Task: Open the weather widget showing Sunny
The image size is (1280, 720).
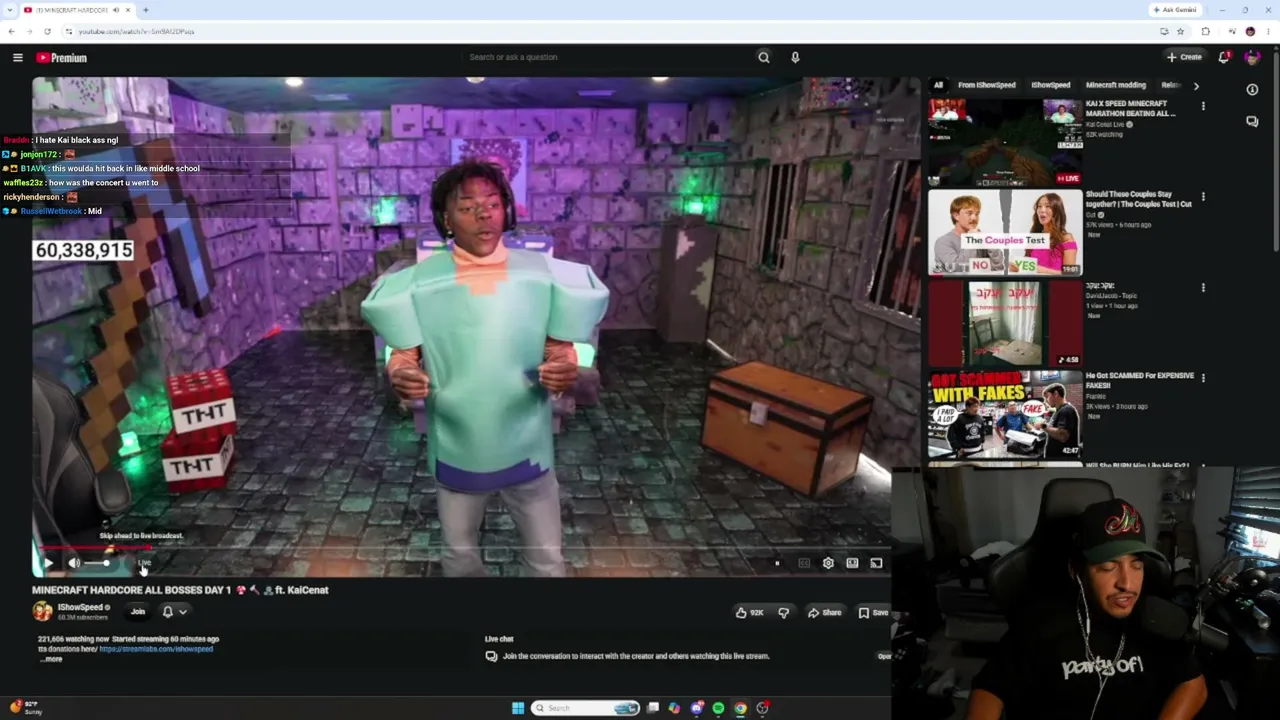Action: point(25,708)
